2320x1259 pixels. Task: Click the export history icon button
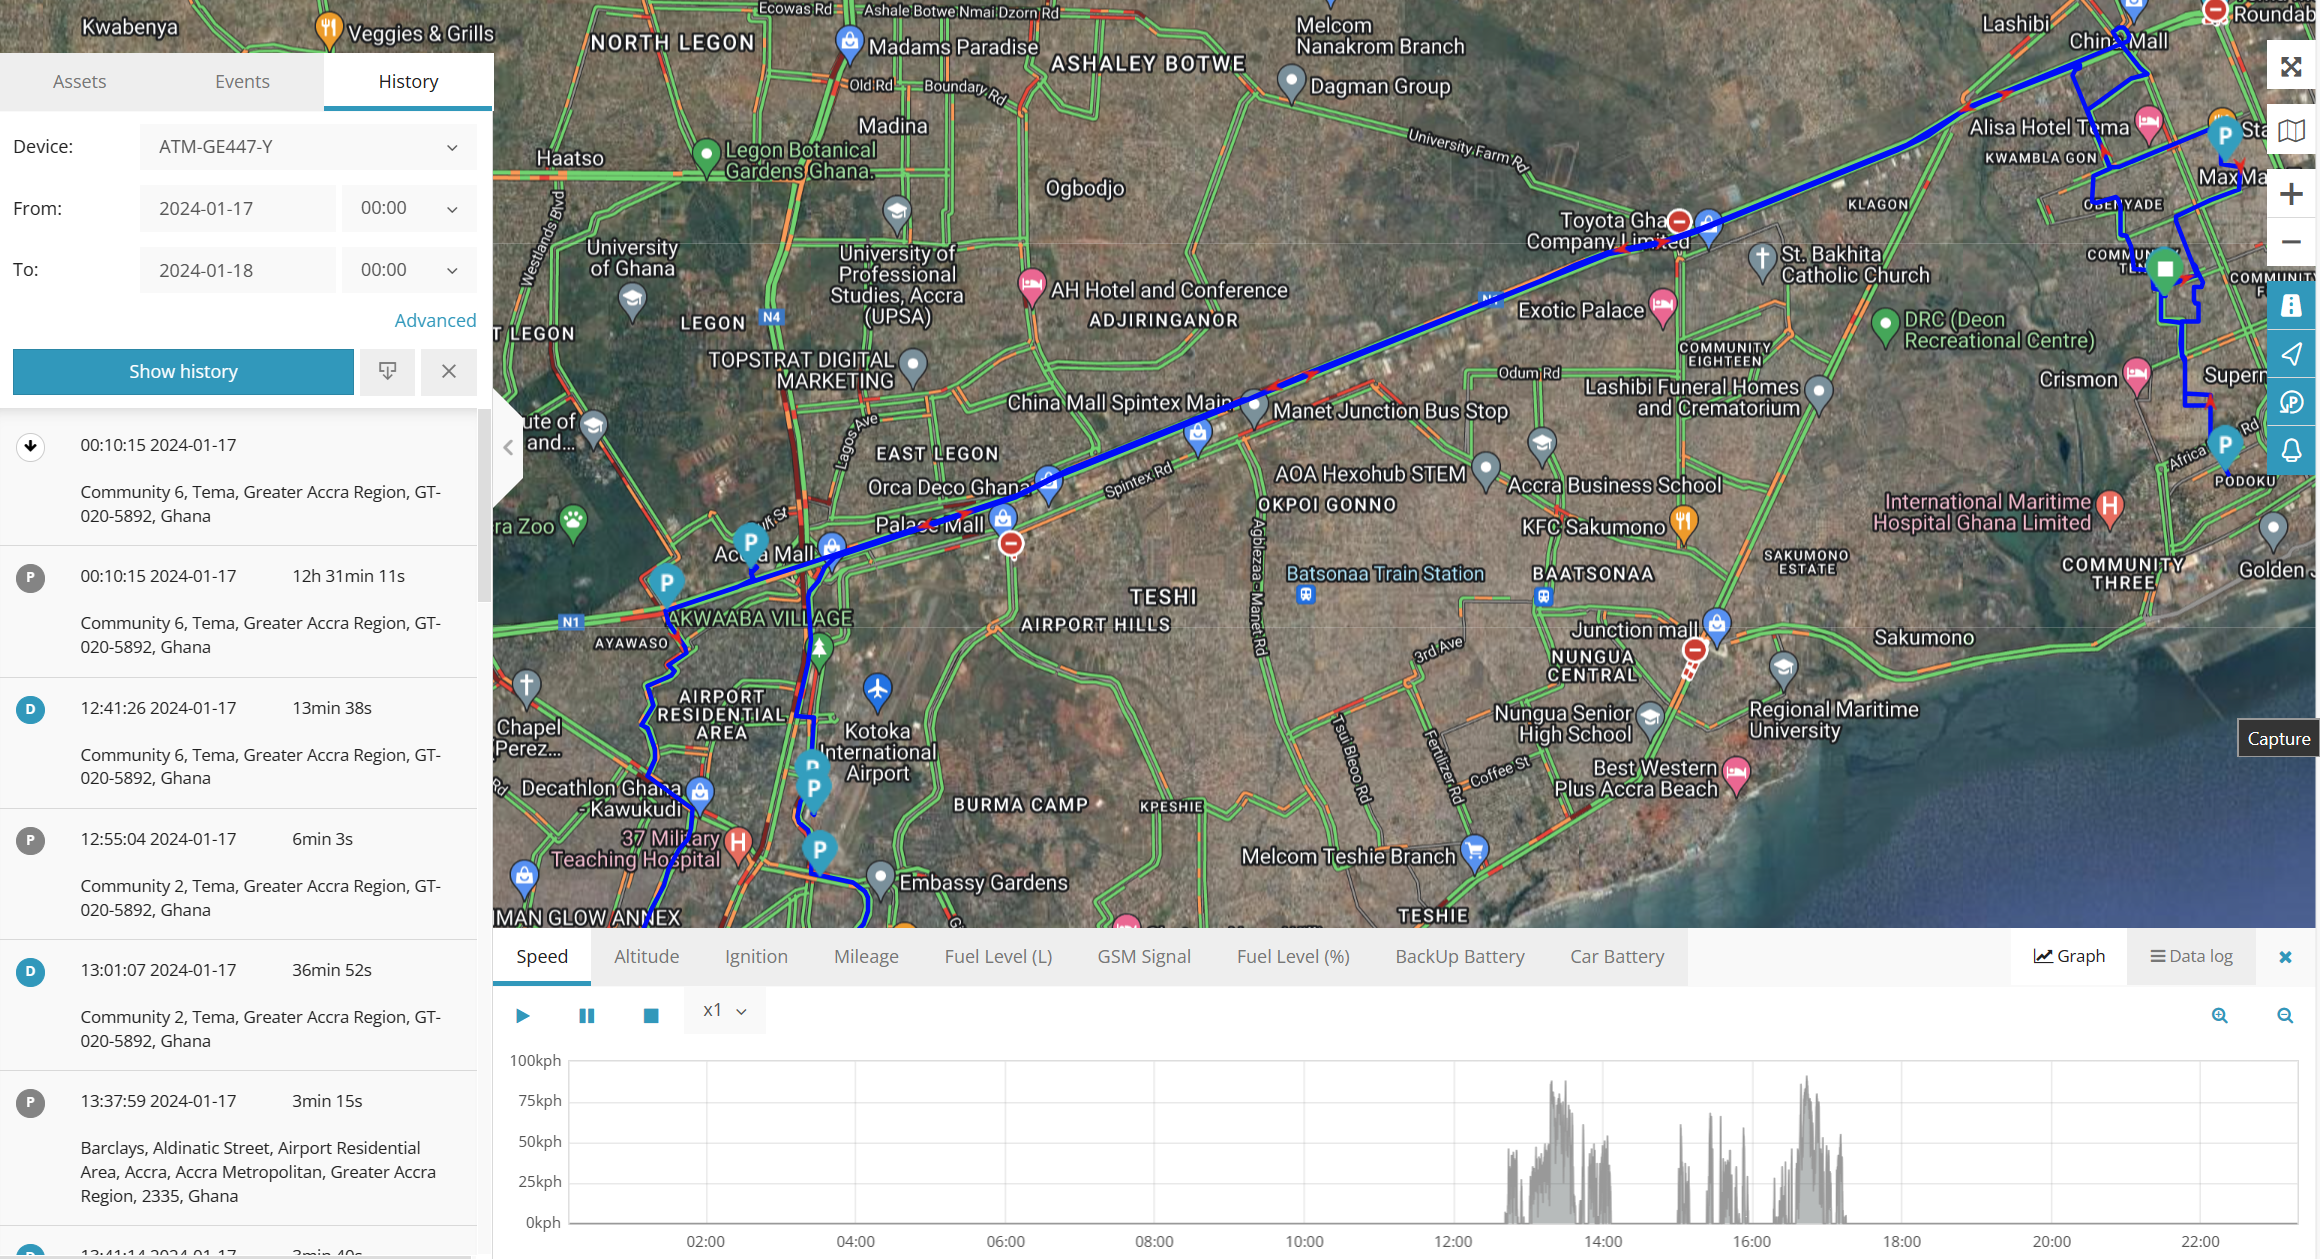coord(387,372)
